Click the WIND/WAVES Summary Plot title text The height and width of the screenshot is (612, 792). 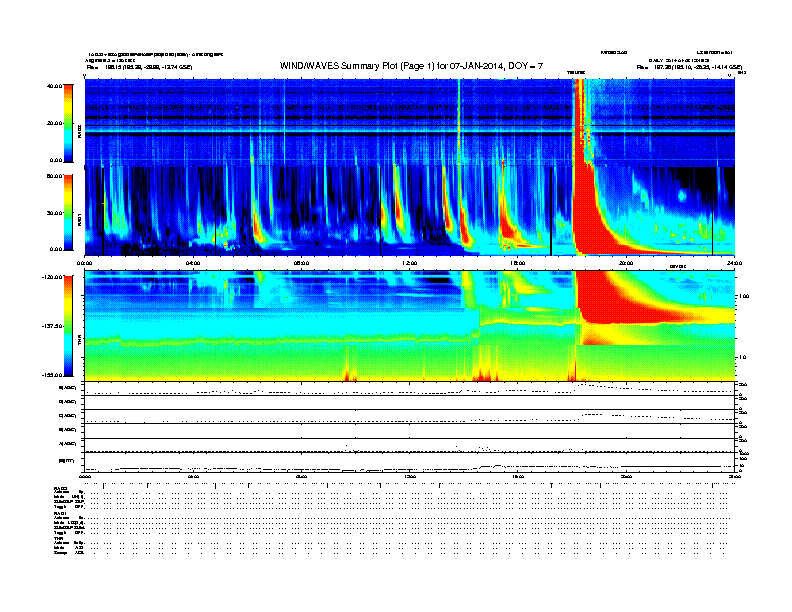[411, 66]
